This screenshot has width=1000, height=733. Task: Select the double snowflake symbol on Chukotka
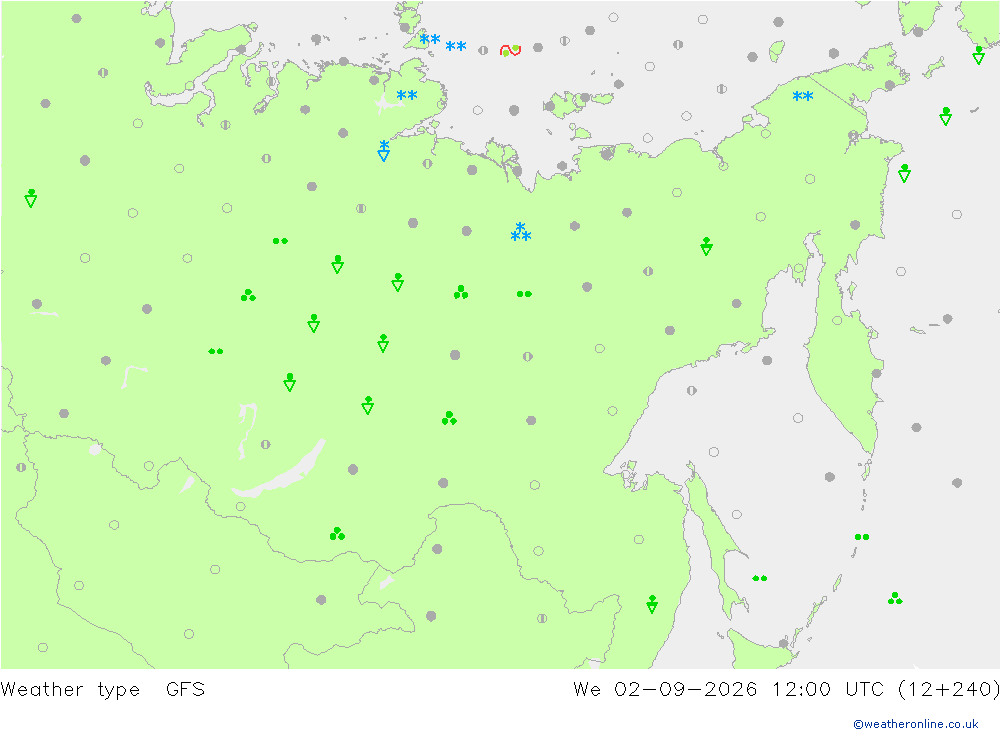pos(802,96)
